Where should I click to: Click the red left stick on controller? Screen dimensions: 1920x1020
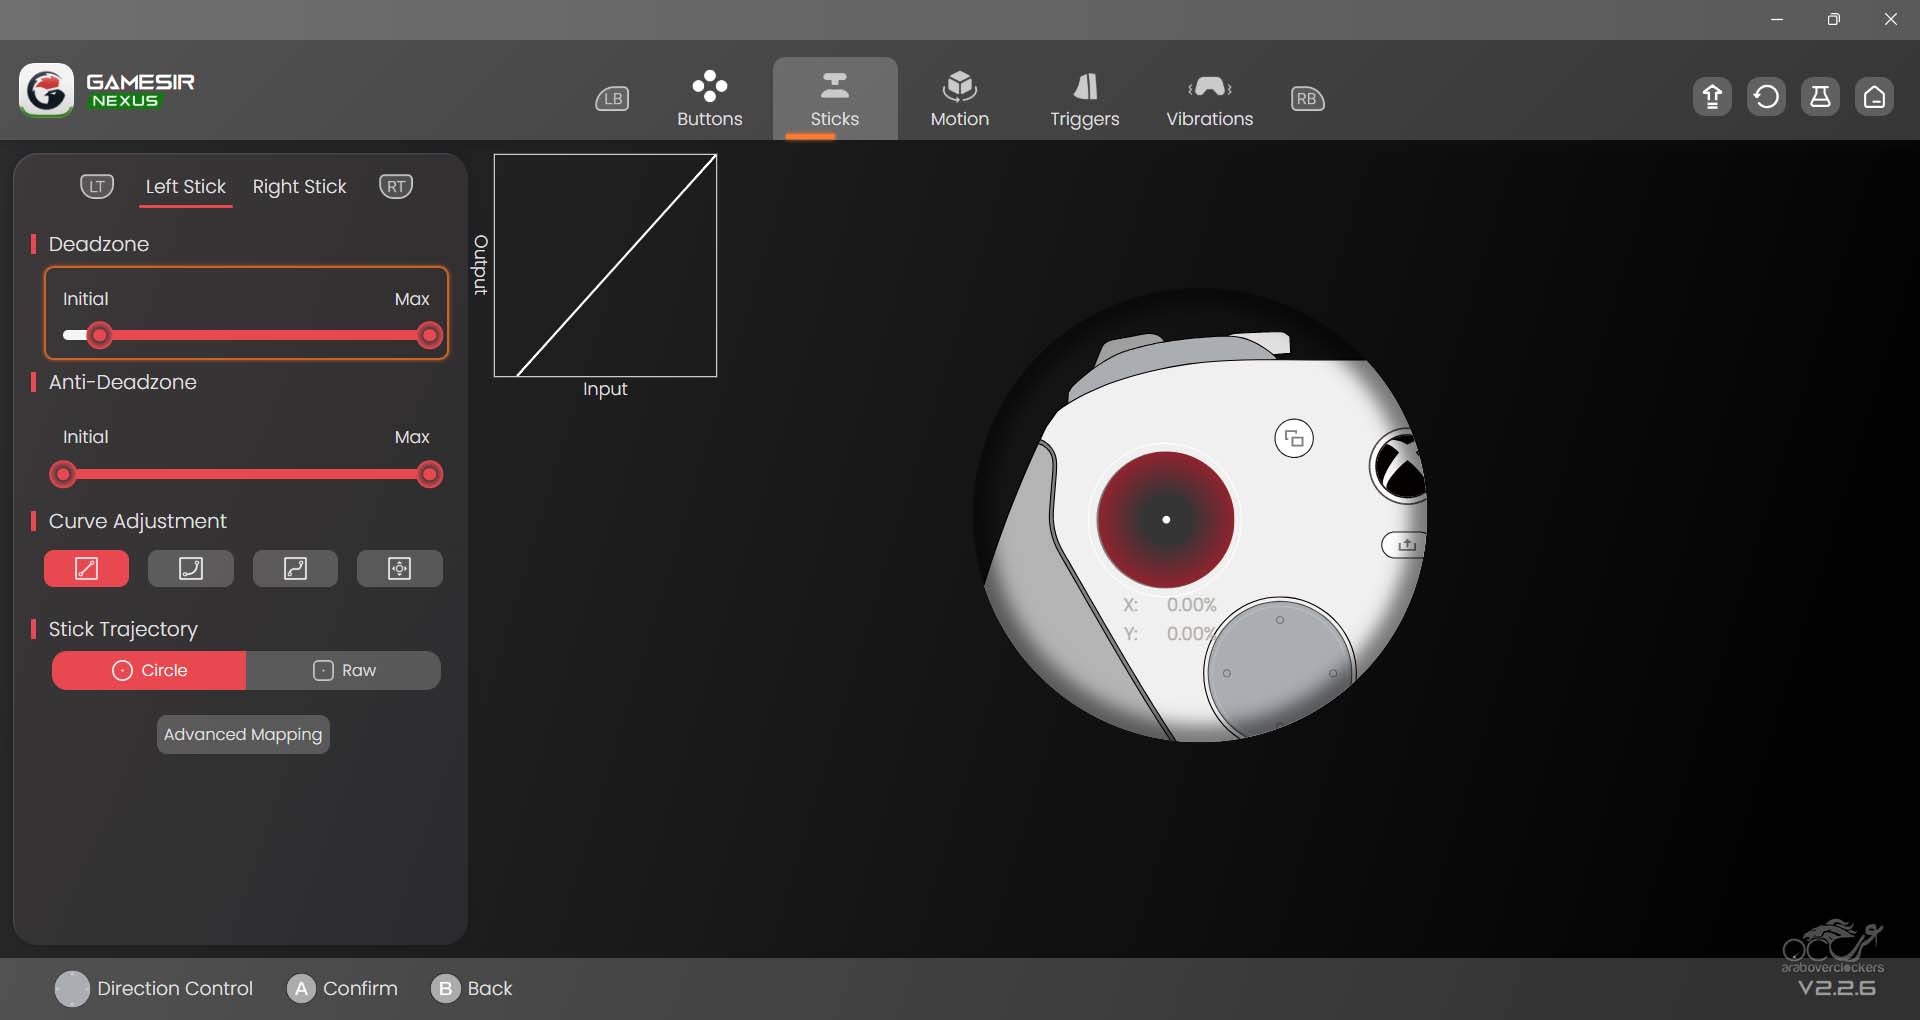click(1165, 520)
